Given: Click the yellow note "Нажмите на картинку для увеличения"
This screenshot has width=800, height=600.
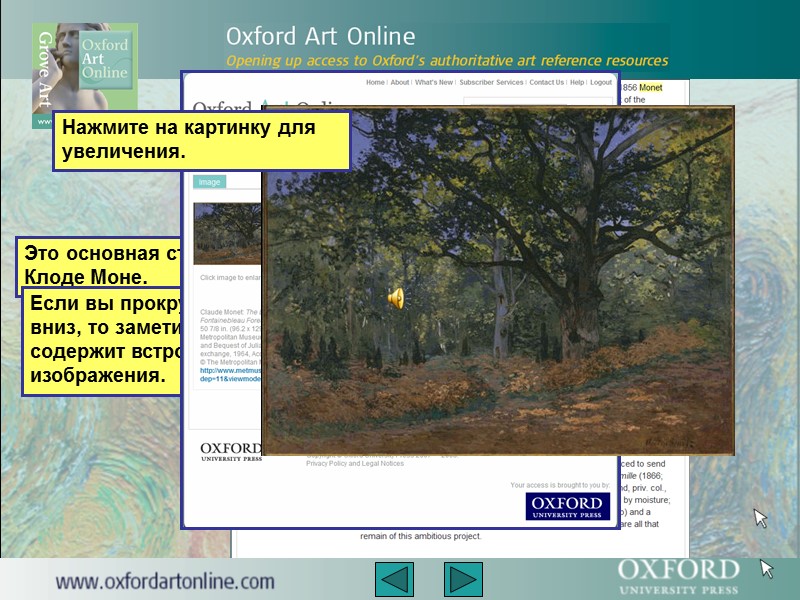Looking at the screenshot, I should (202, 140).
